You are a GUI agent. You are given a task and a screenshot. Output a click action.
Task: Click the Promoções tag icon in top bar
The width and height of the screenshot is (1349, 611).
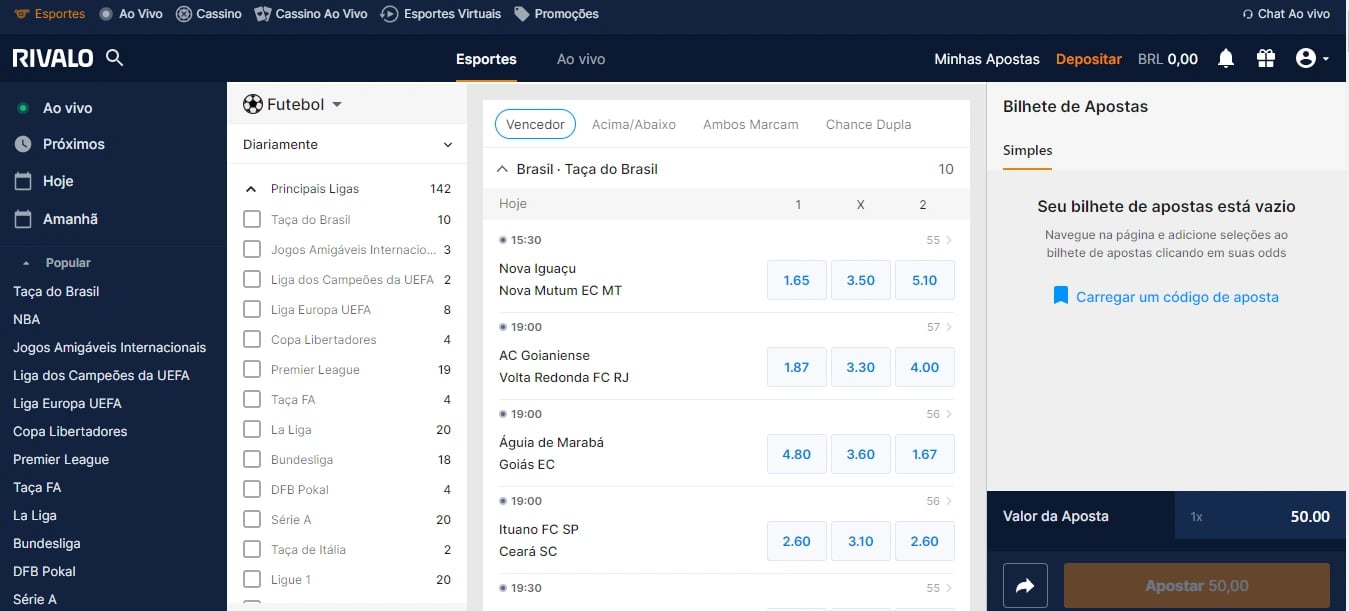[x=521, y=14]
